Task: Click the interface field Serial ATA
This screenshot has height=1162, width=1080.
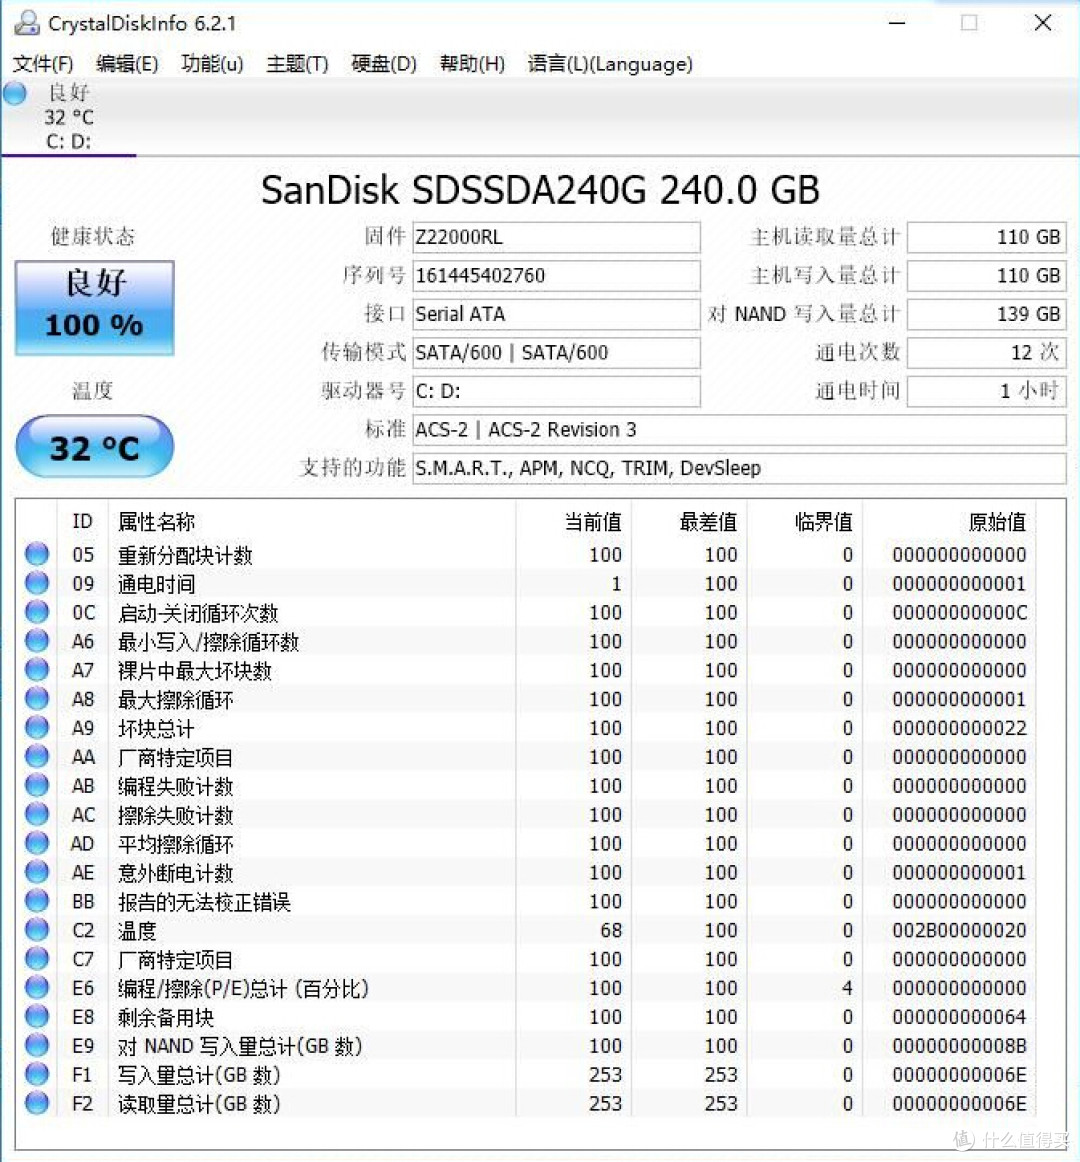Action: [556, 314]
